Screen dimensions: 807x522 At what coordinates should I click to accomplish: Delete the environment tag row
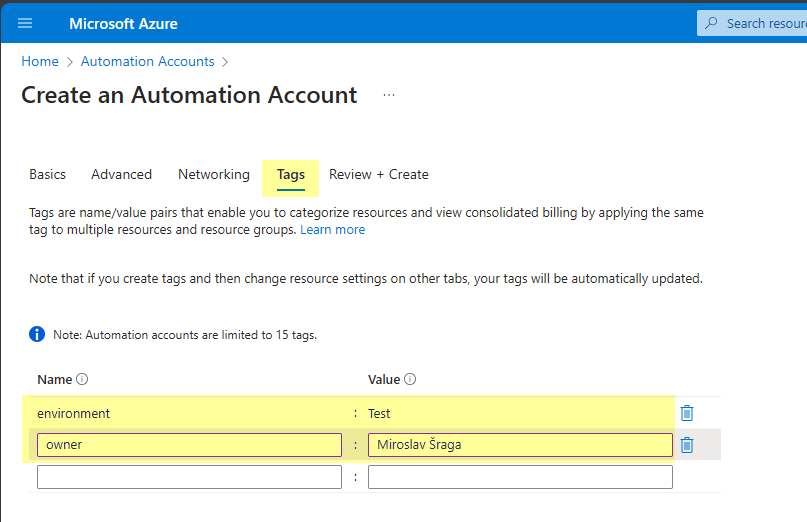[687, 413]
